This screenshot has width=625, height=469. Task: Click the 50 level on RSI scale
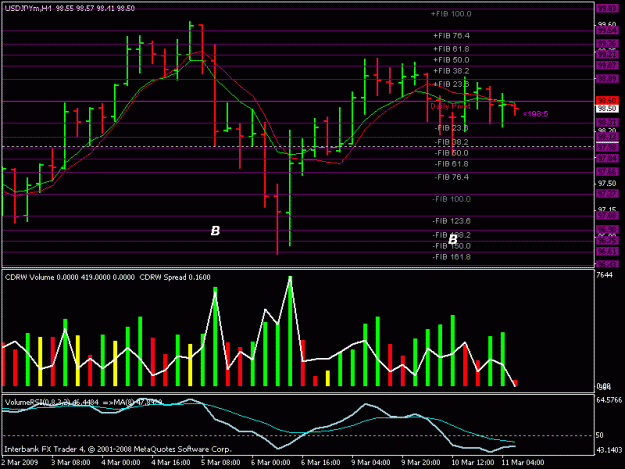click(600, 435)
